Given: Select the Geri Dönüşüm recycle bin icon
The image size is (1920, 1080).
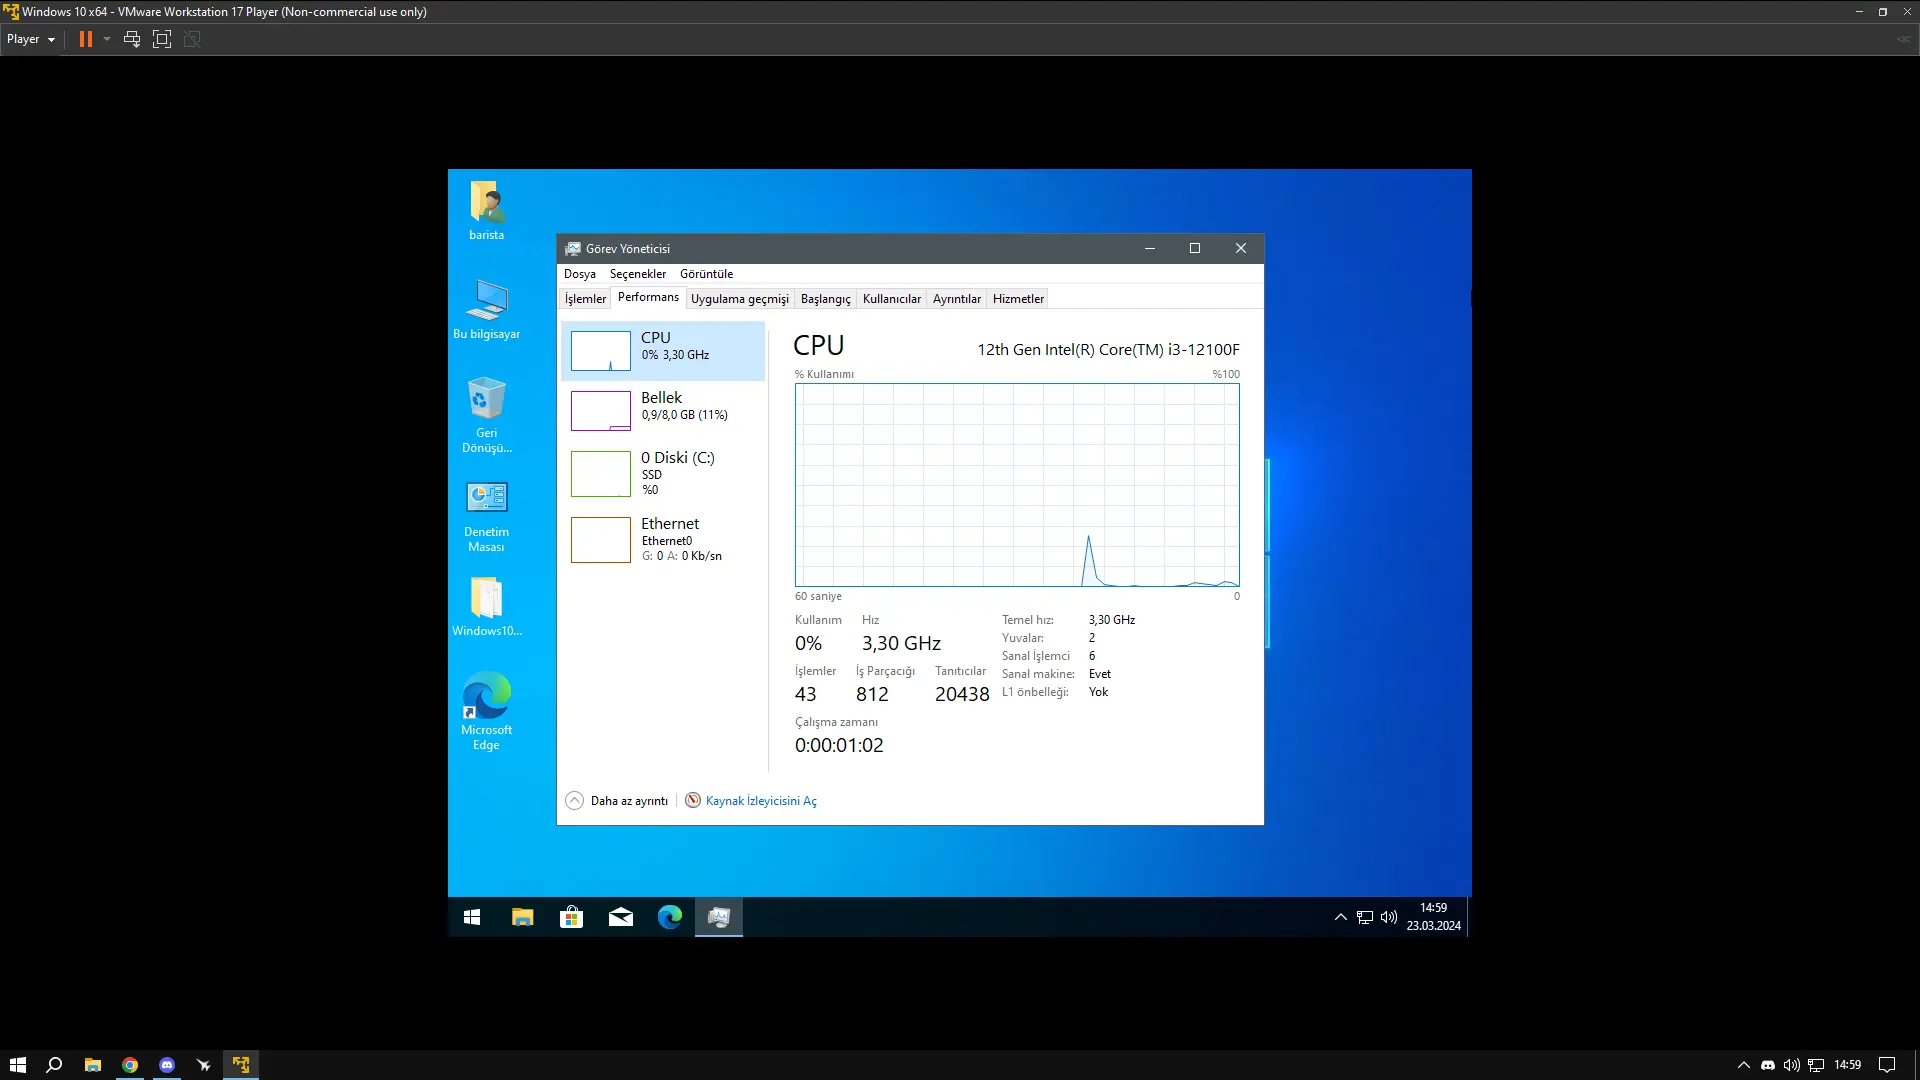Looking at the screenshot, I should [487, 415].
